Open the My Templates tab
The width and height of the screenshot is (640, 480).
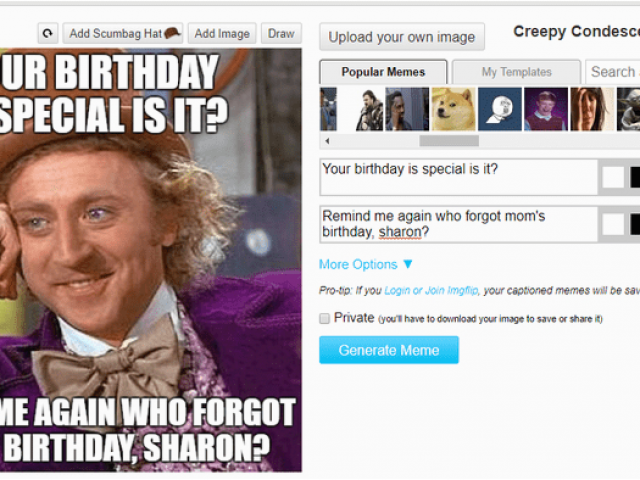pyautogui.click(x=516, y=72)
